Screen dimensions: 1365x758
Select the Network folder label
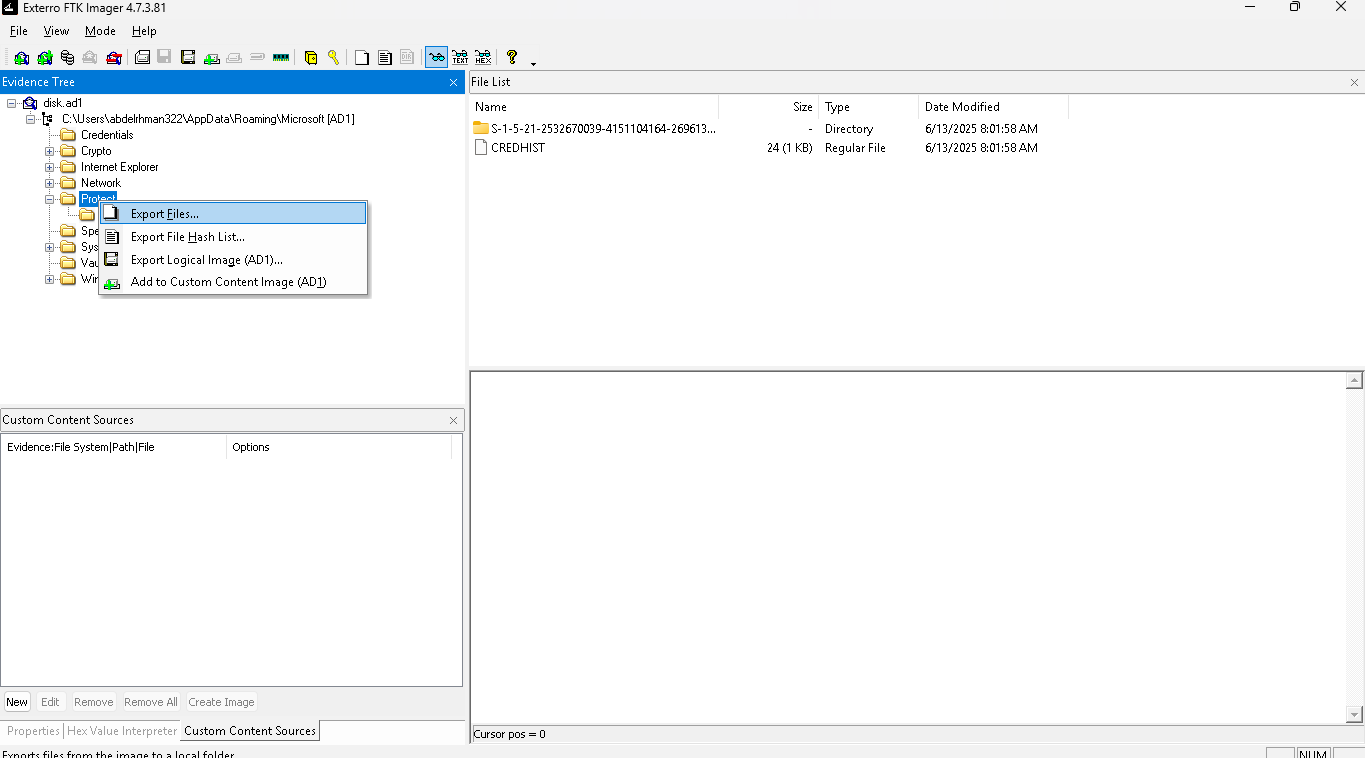coord(101,183)
